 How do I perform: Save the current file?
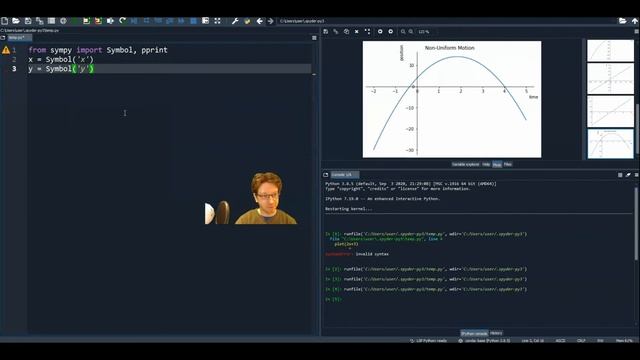(x=28, y=21)
